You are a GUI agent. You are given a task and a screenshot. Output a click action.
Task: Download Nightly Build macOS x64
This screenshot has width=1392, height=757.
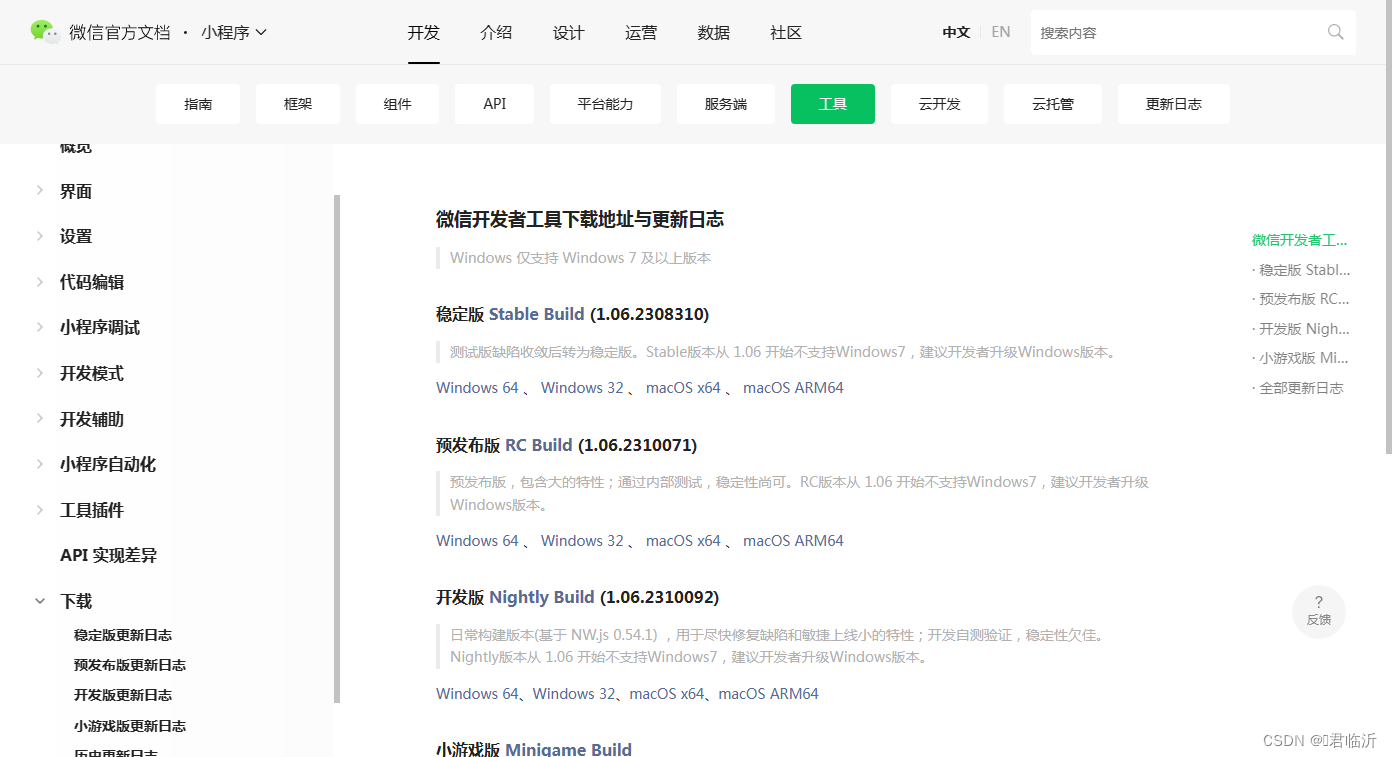pos(667,694)
